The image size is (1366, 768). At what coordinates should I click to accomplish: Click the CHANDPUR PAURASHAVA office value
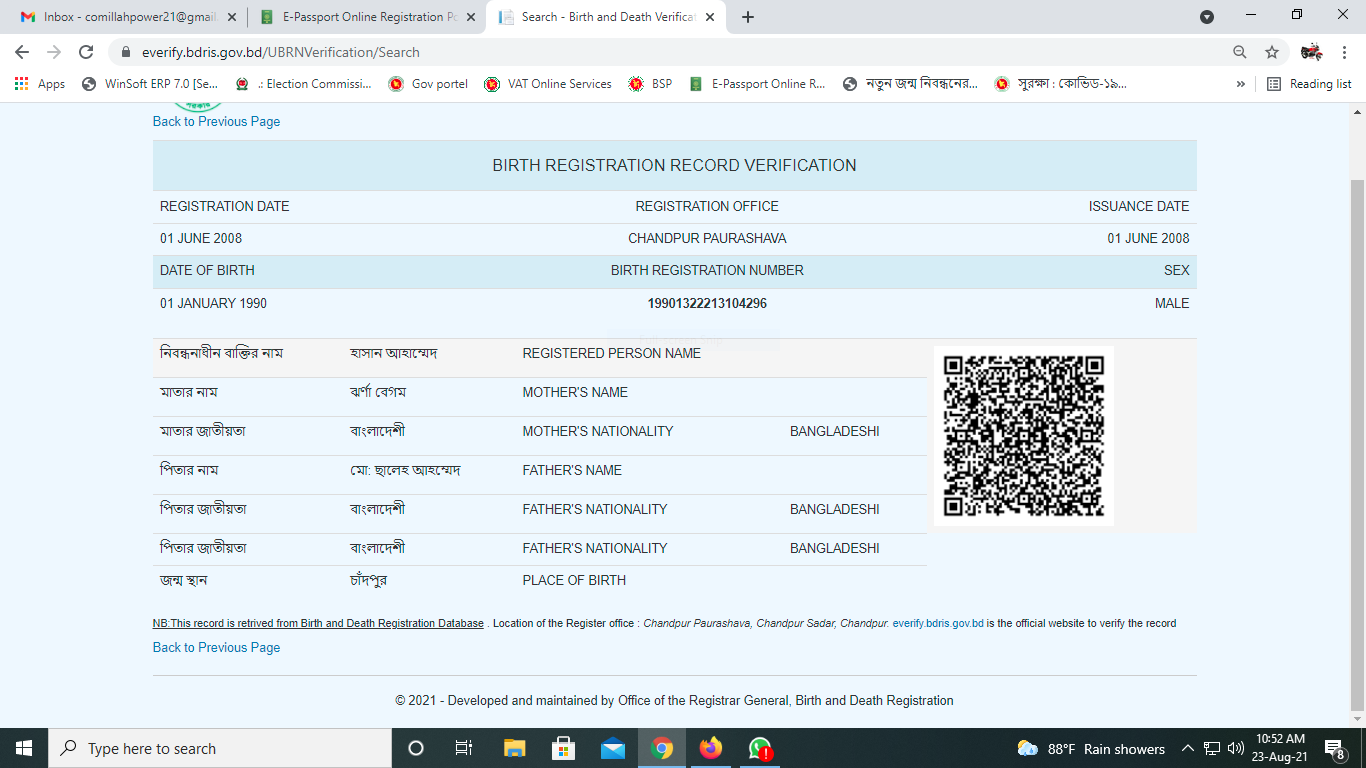tap(707, 238)
